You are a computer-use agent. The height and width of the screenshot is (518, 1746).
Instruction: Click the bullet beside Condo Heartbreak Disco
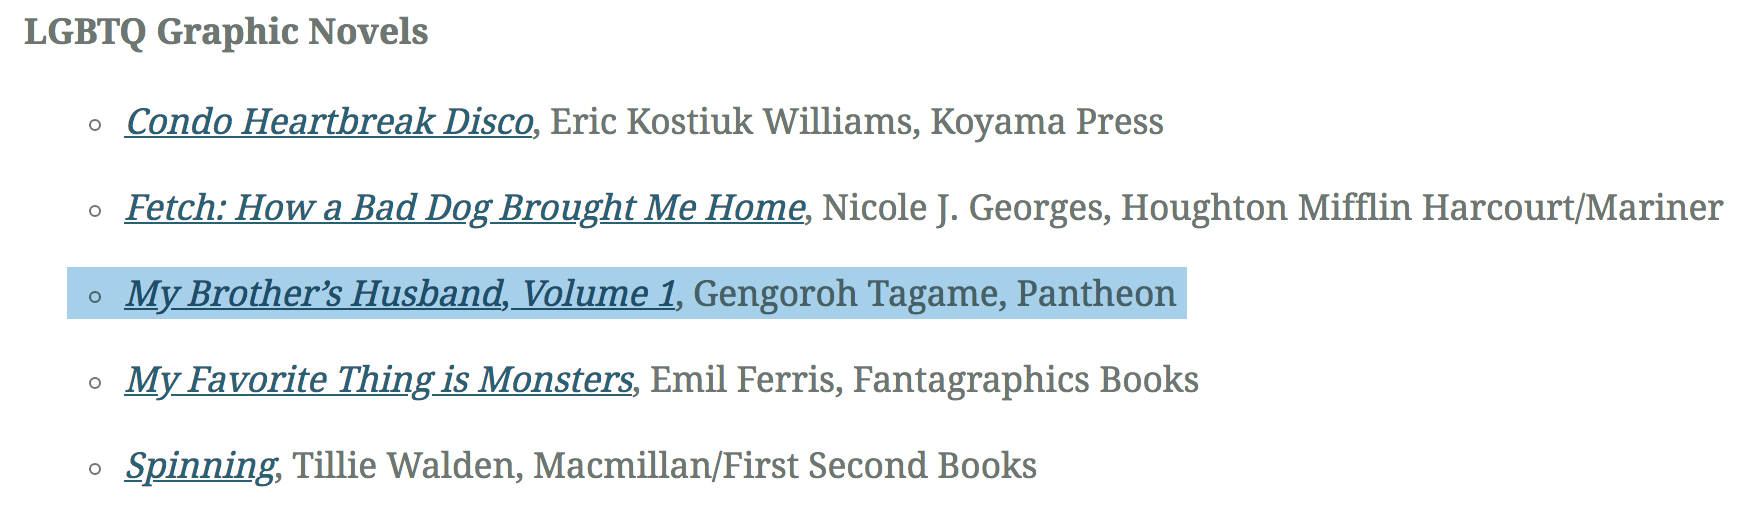click(x=95, y=125)
